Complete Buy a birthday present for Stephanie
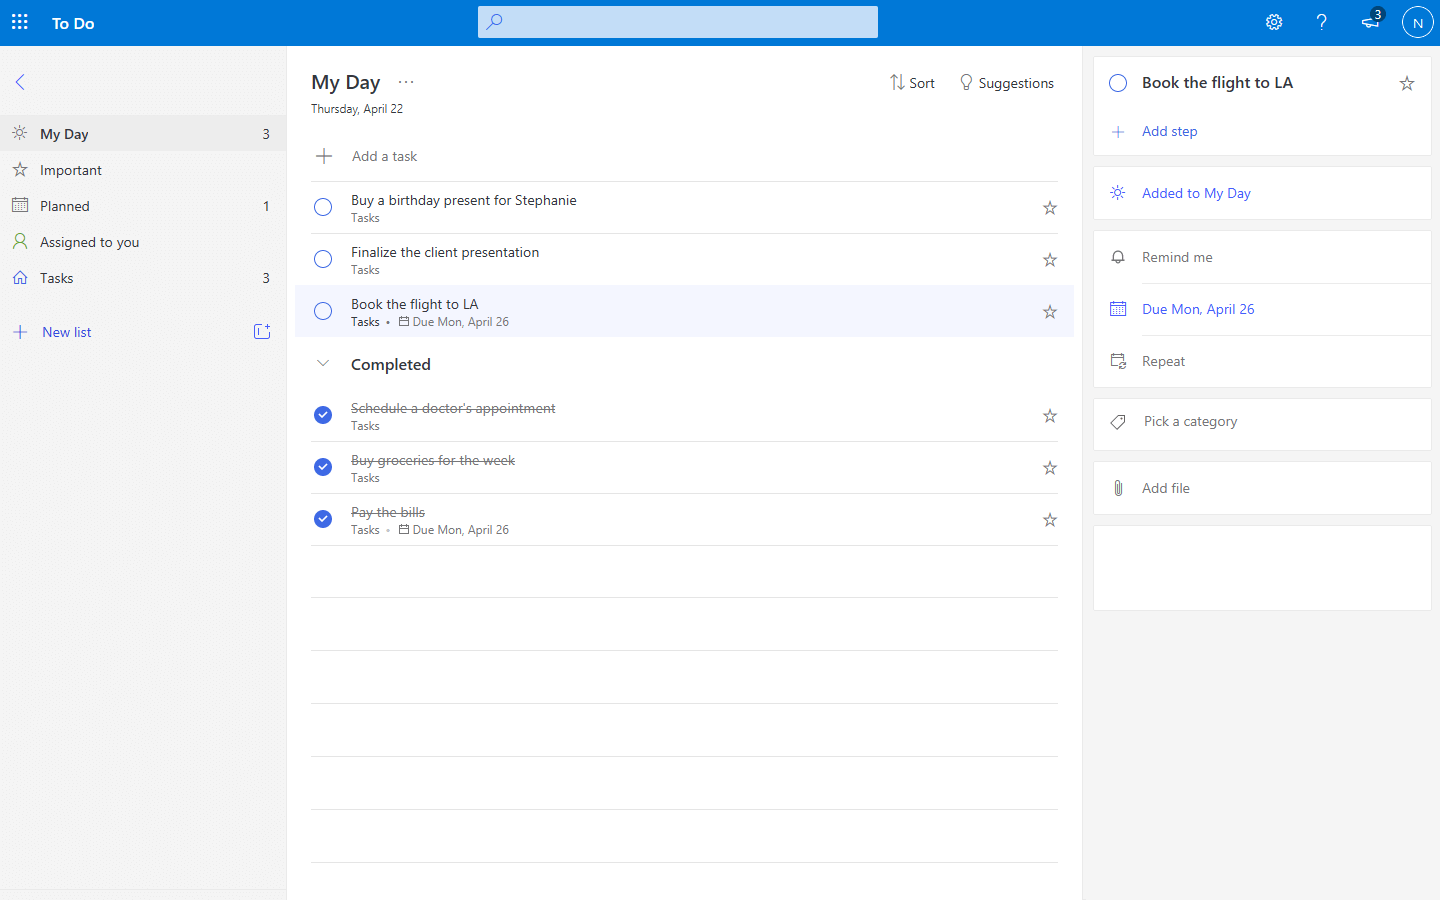This screenshot has height=900, width=1440. (323, 207)
